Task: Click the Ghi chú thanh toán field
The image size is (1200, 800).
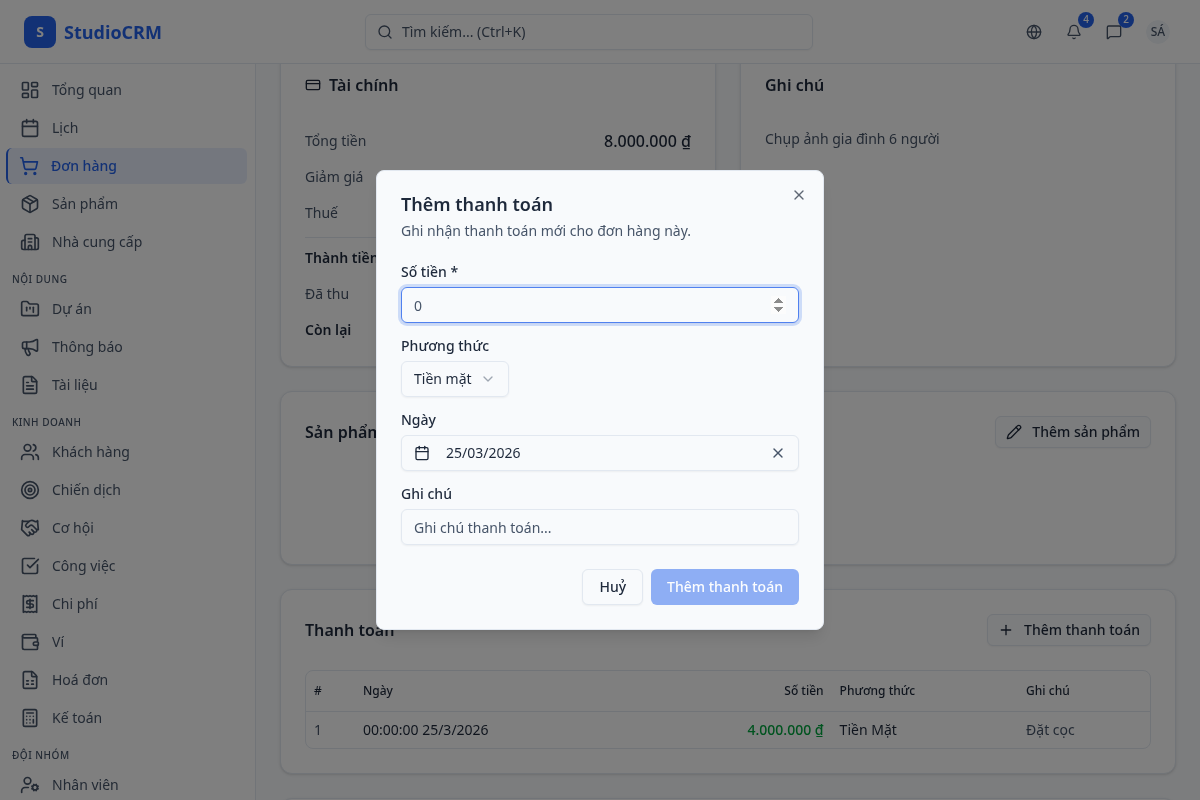Action: 599,527
